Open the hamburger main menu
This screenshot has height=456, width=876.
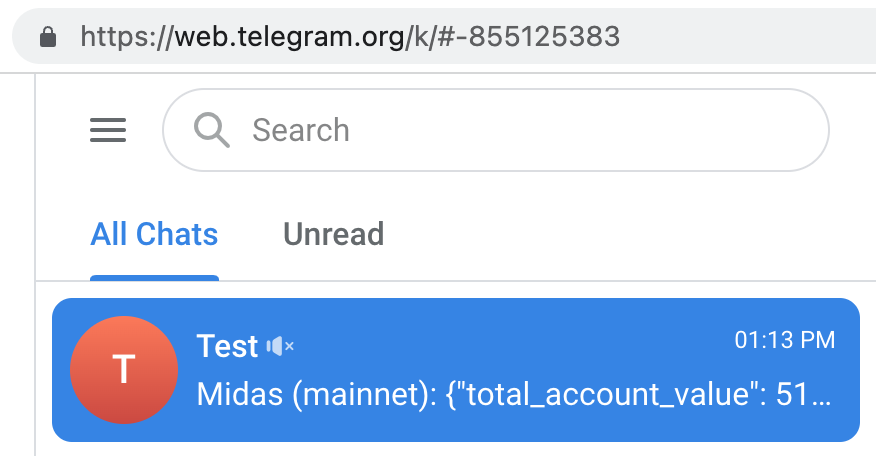coord(108,130)
